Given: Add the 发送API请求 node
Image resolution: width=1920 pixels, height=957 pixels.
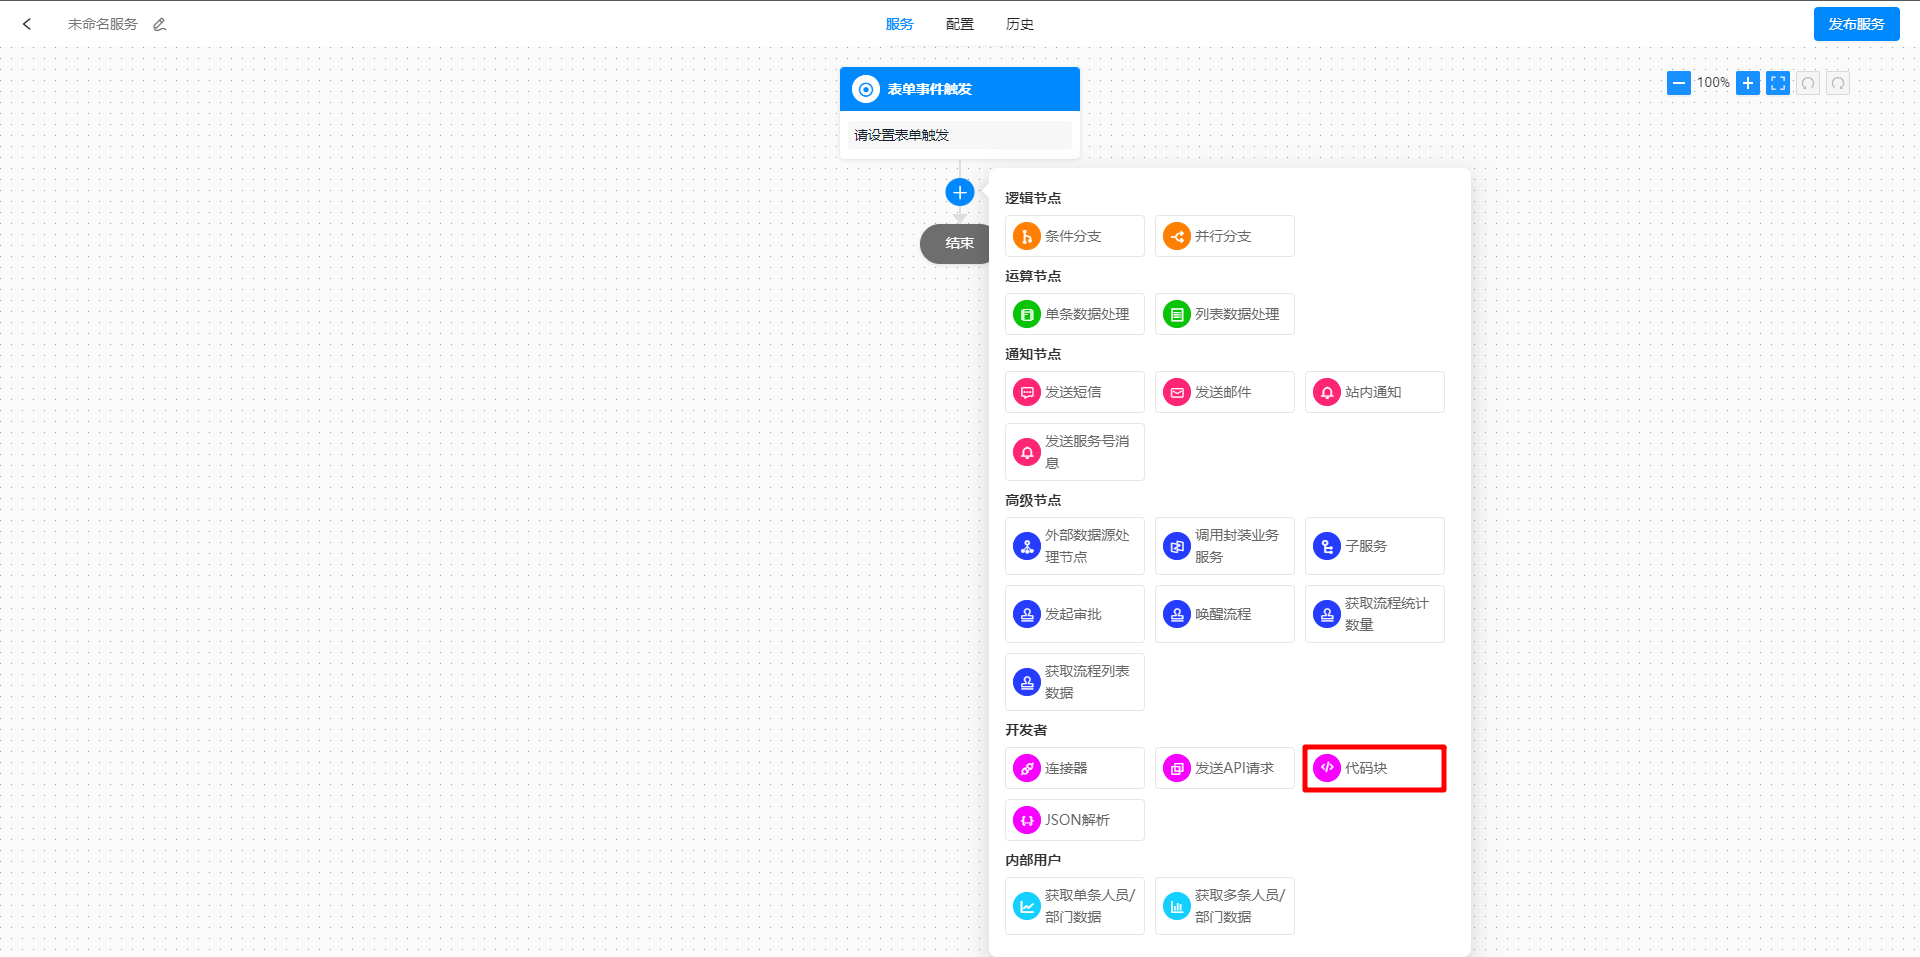Looking at the screenshot, I should 1224,768.
